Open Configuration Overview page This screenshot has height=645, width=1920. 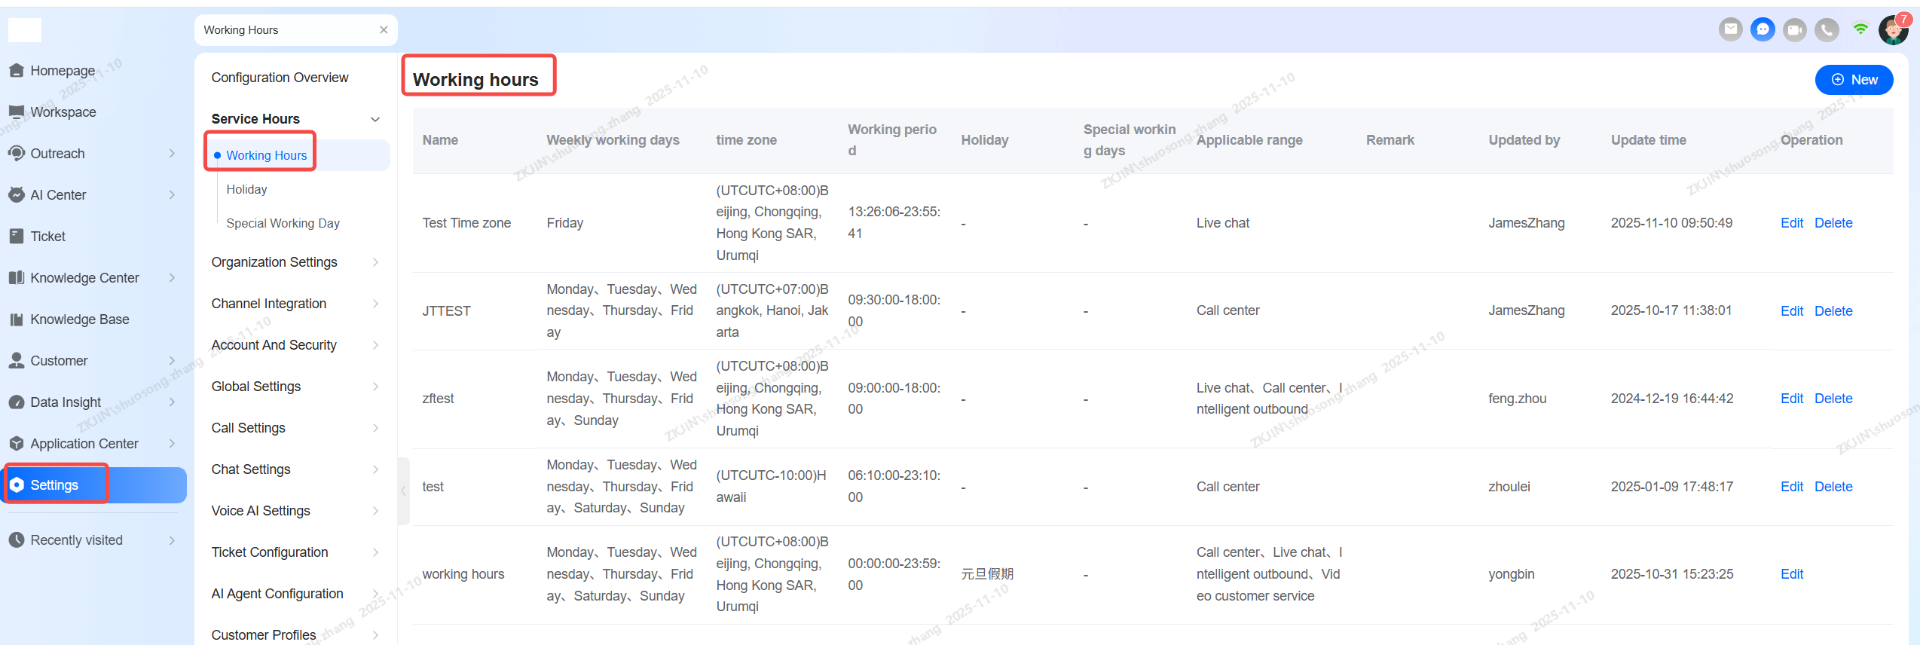pyautogui.click(x=280, y=78)
